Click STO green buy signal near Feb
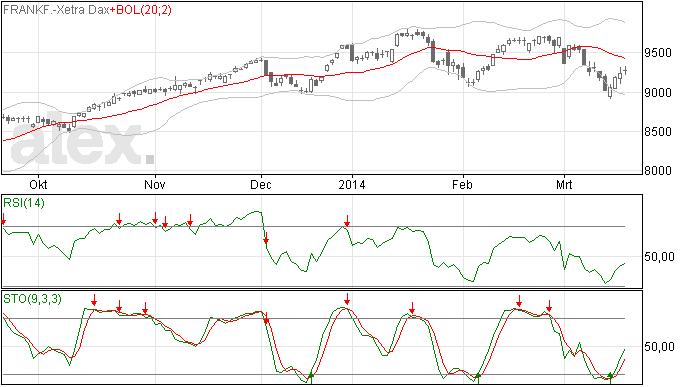The height and width of the screenshot is (387, 690). pos(478,378)
